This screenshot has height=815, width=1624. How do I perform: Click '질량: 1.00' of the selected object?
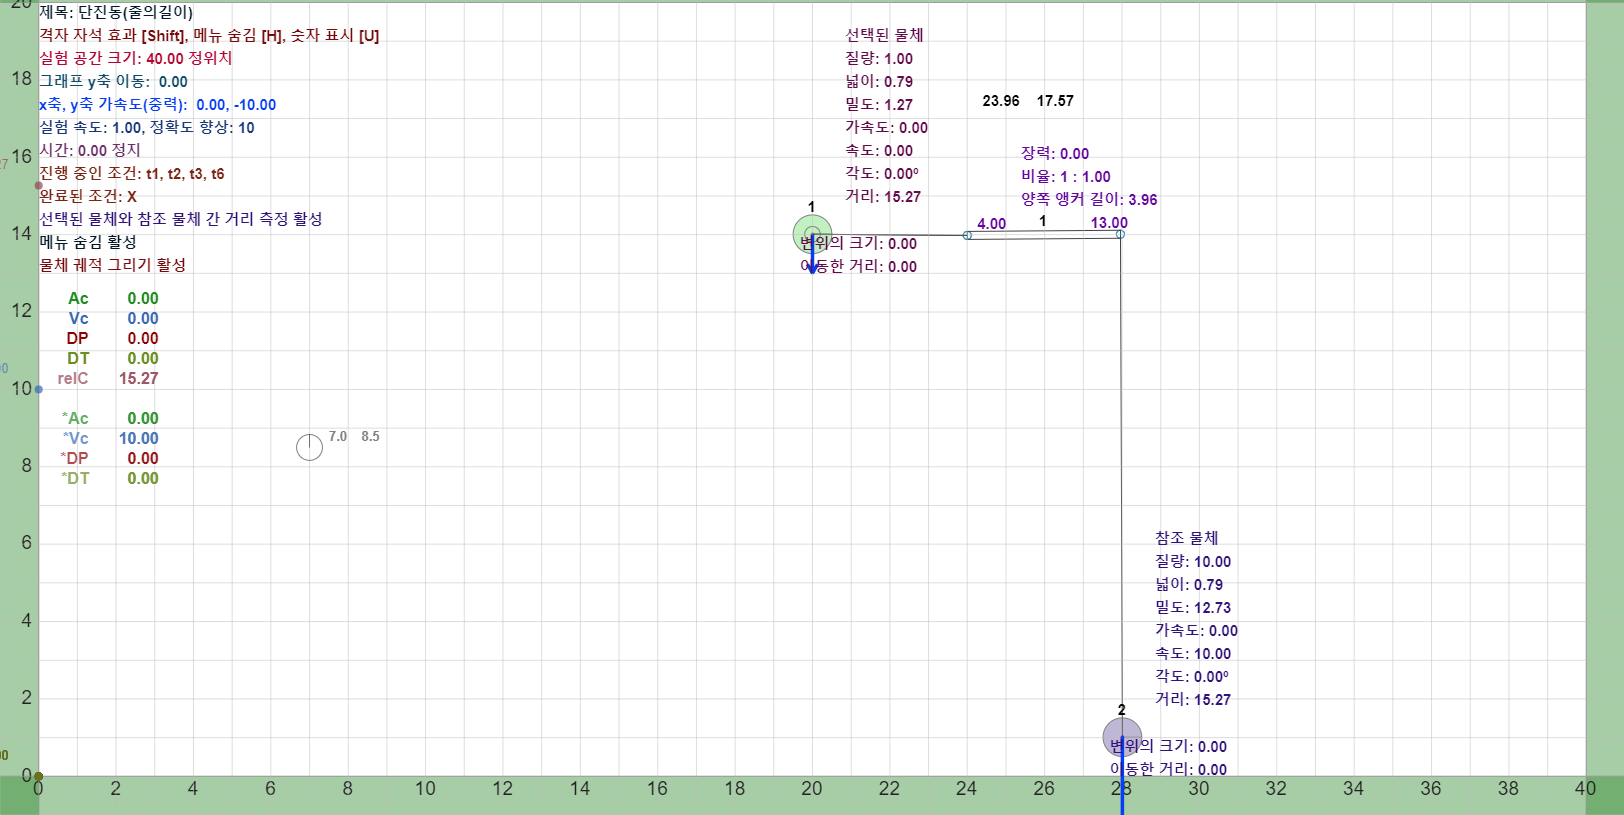(879, 58)
